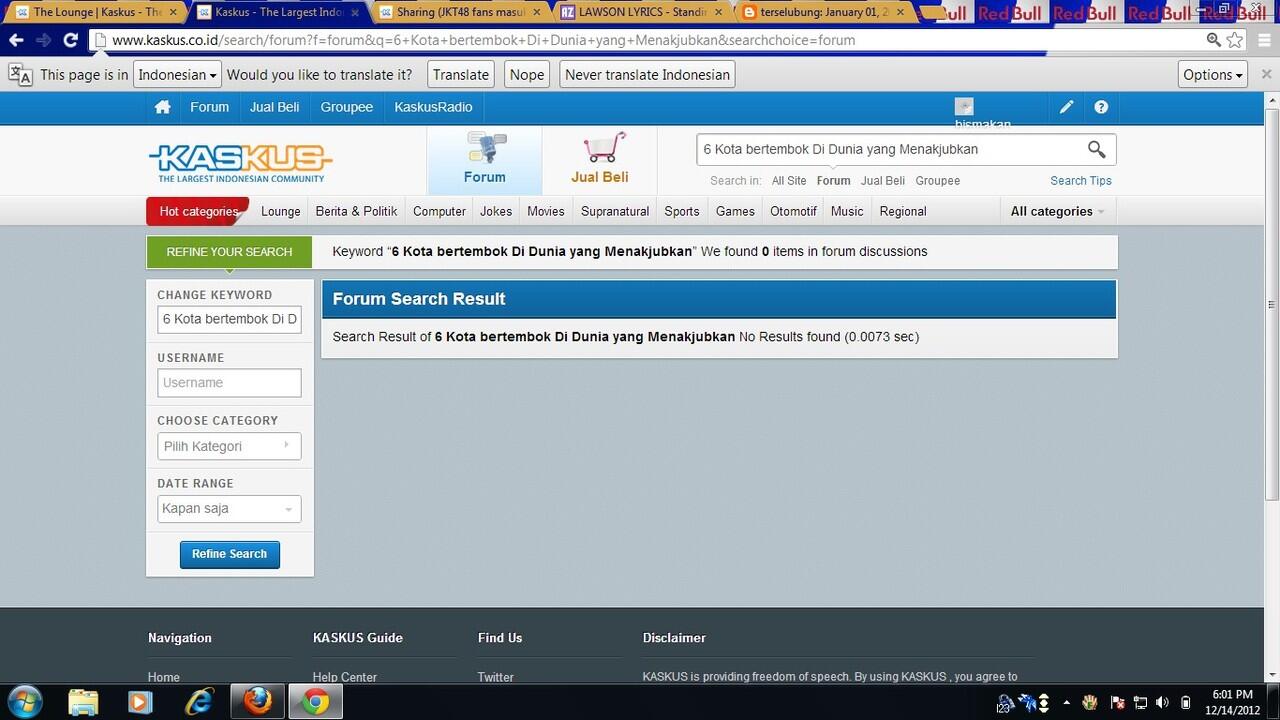Open the network tray icon
Viewport: 1280px width, 720px height.
click(x=1140, y=703)
